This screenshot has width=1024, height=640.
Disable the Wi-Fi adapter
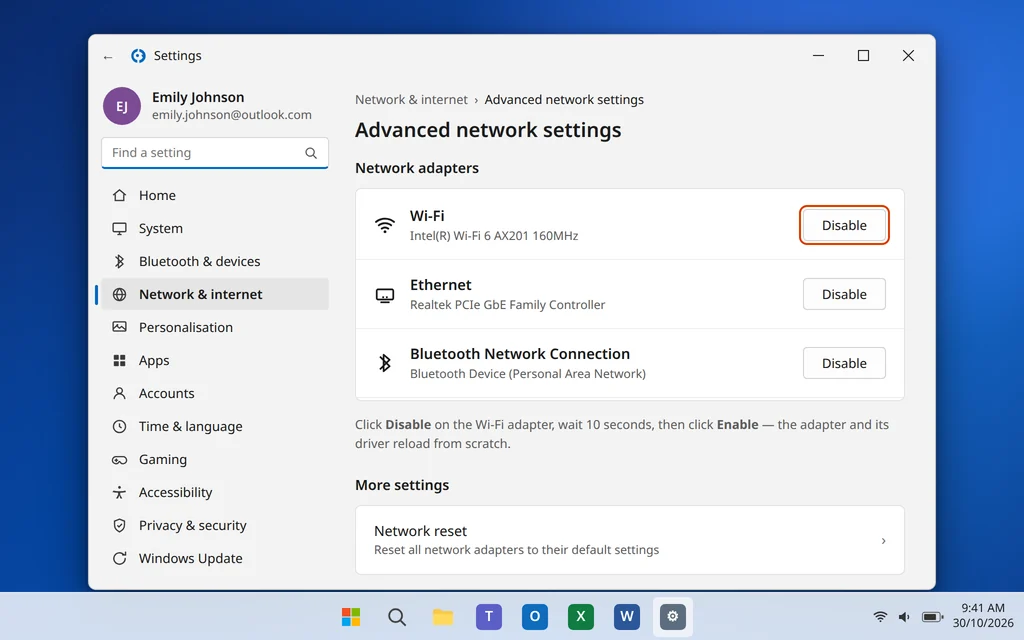click(844, 225)
